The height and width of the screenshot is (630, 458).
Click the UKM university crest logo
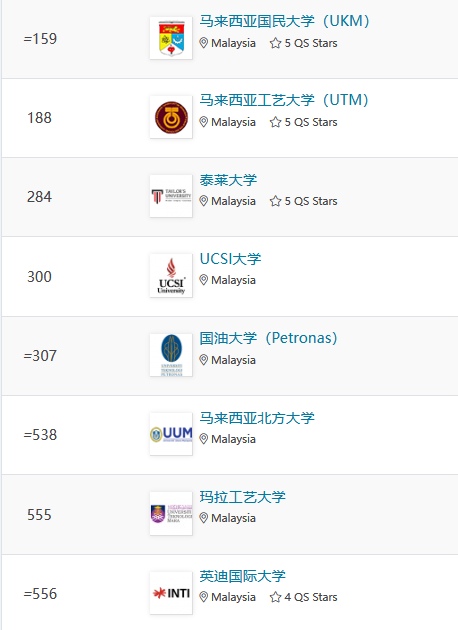(171, 38)
